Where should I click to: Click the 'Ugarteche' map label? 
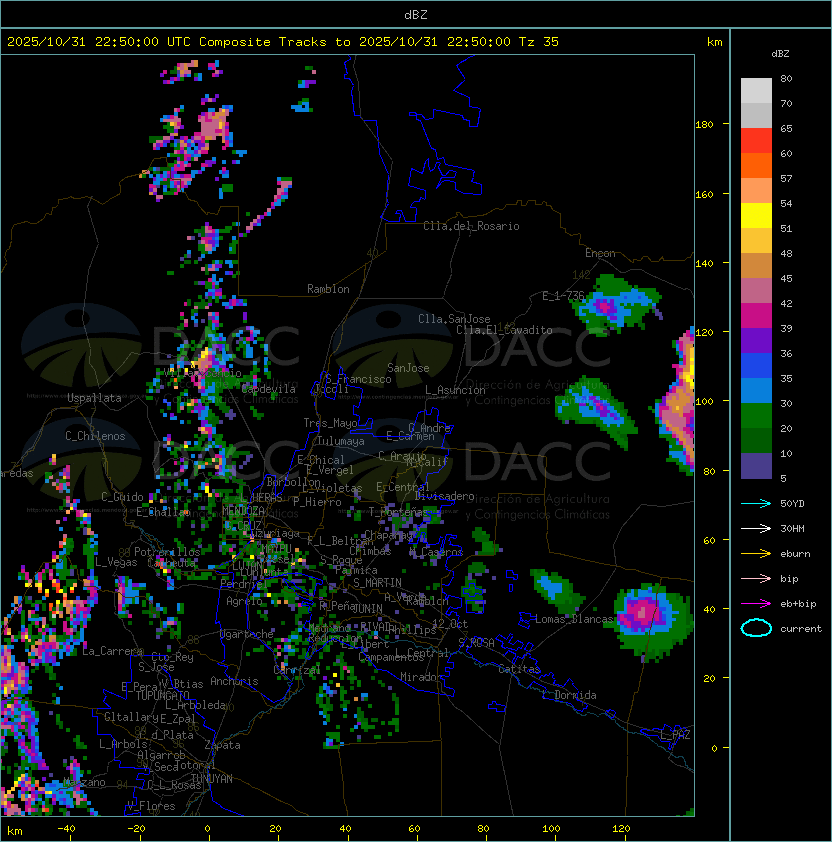pyautogui.click(x=247, y=634)
